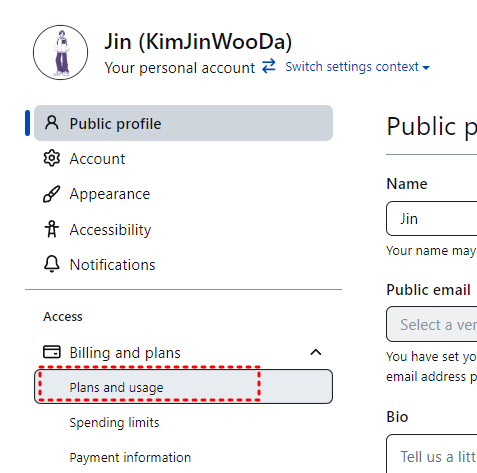Click the paintbrush icon beside Appearance
The height and width of the screenshot is (473, 477).
click(x=52, y=194)
